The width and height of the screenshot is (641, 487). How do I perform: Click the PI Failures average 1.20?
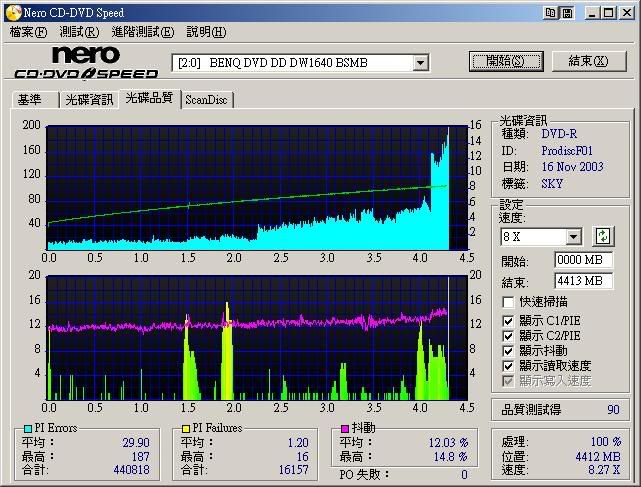298,443
